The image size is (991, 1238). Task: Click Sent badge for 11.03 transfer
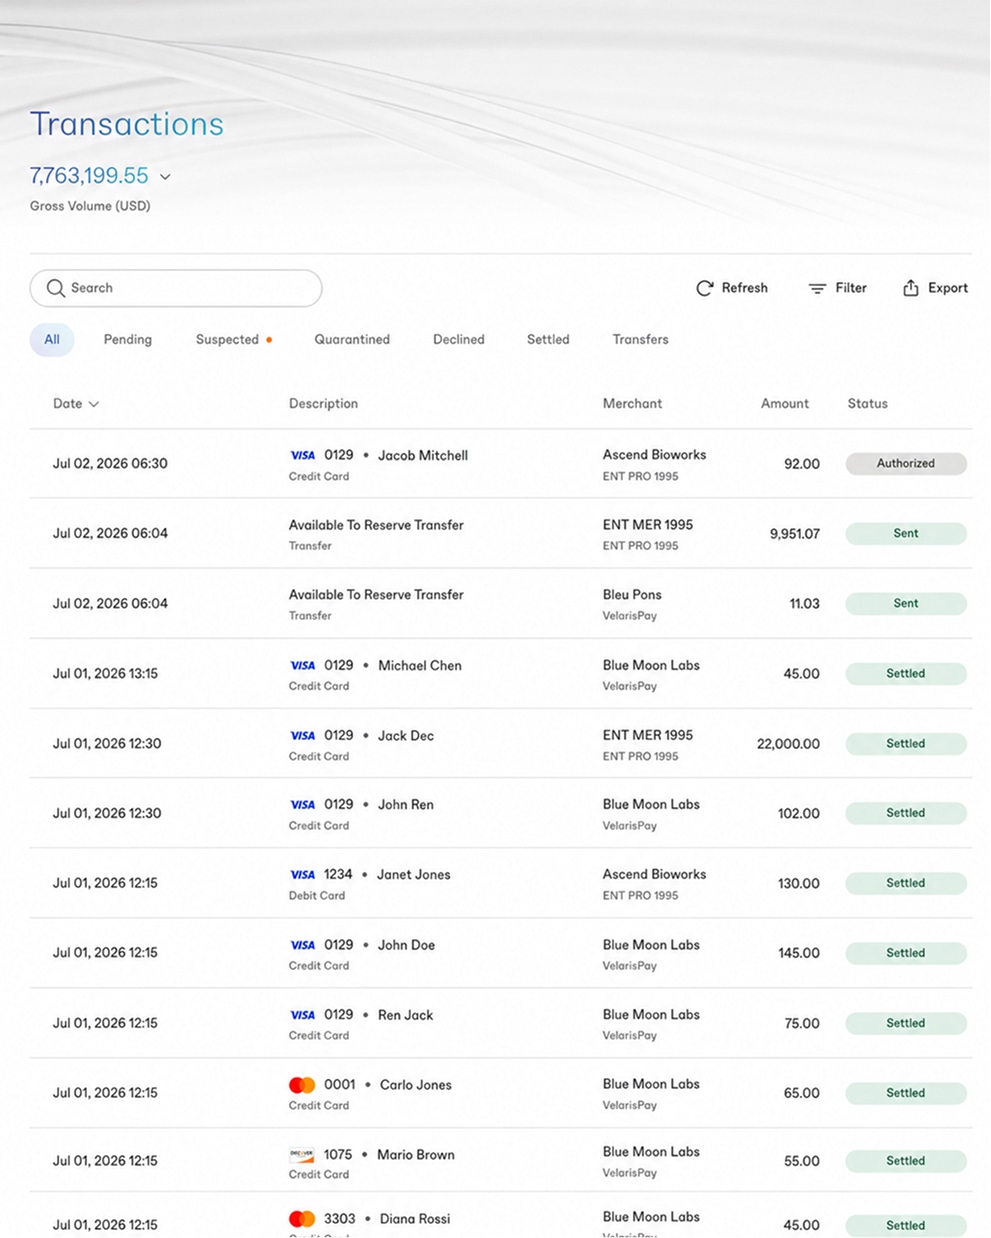(906, 604)
